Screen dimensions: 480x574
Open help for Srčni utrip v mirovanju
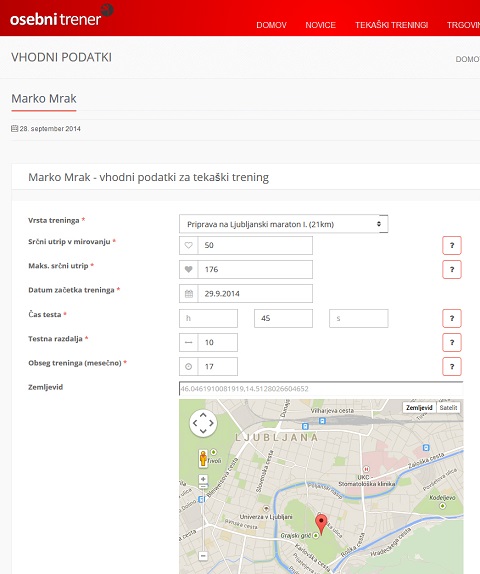pos(452,245)
